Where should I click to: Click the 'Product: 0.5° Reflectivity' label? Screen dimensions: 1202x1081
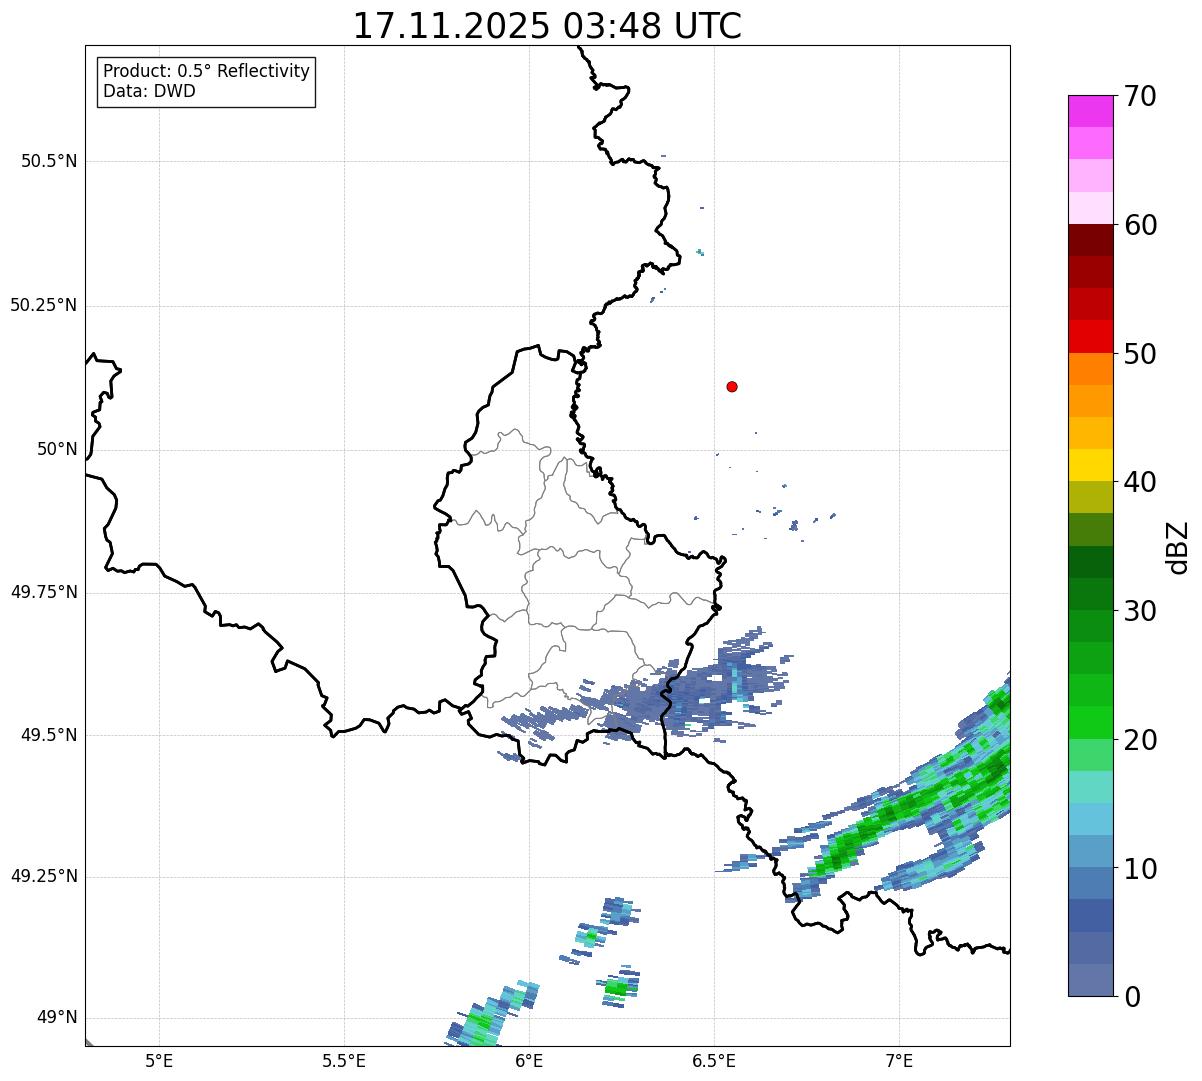206,72
